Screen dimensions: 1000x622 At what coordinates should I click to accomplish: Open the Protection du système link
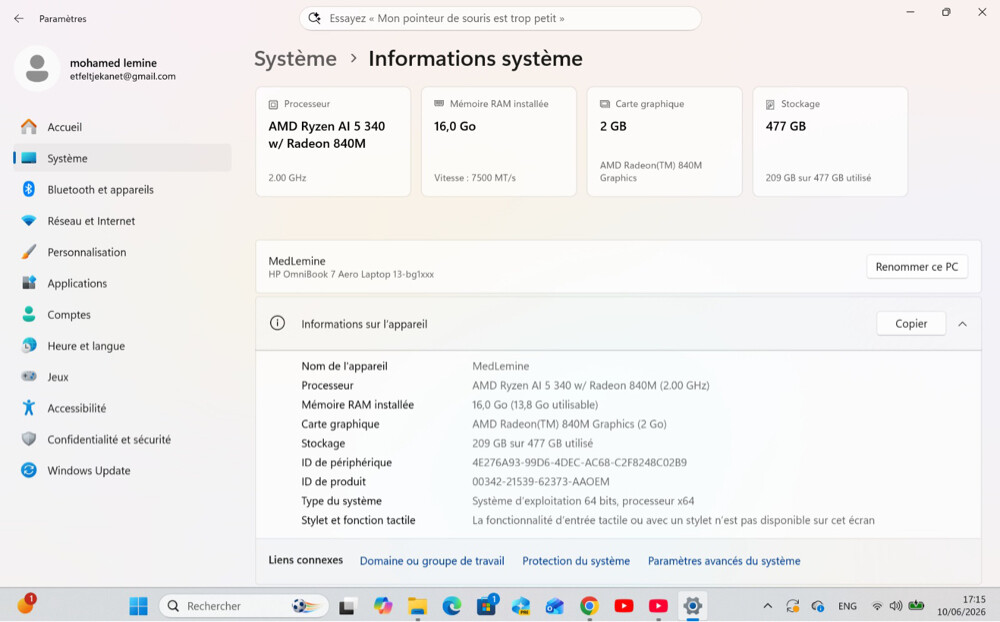(576, 561)
